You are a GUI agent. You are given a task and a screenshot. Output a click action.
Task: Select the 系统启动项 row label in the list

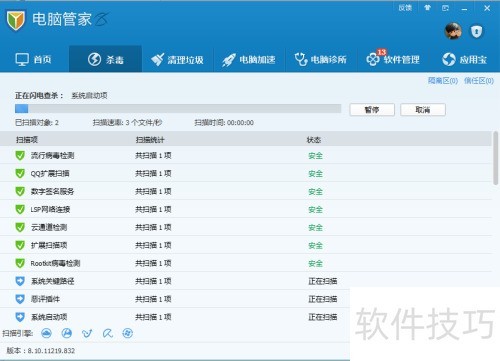pyautogui.click(x=49, y=317)
